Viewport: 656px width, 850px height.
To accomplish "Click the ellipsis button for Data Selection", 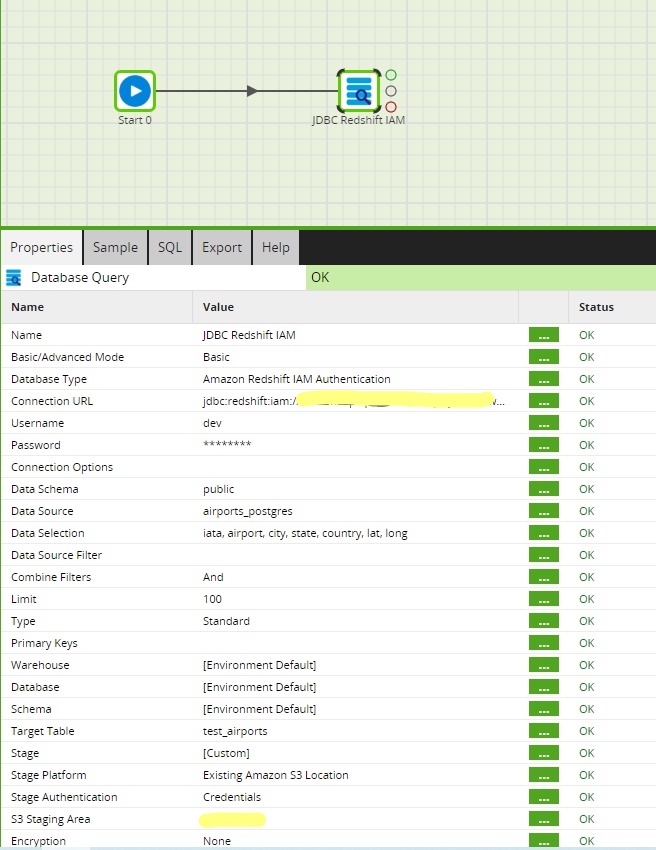I will (543, 534).
